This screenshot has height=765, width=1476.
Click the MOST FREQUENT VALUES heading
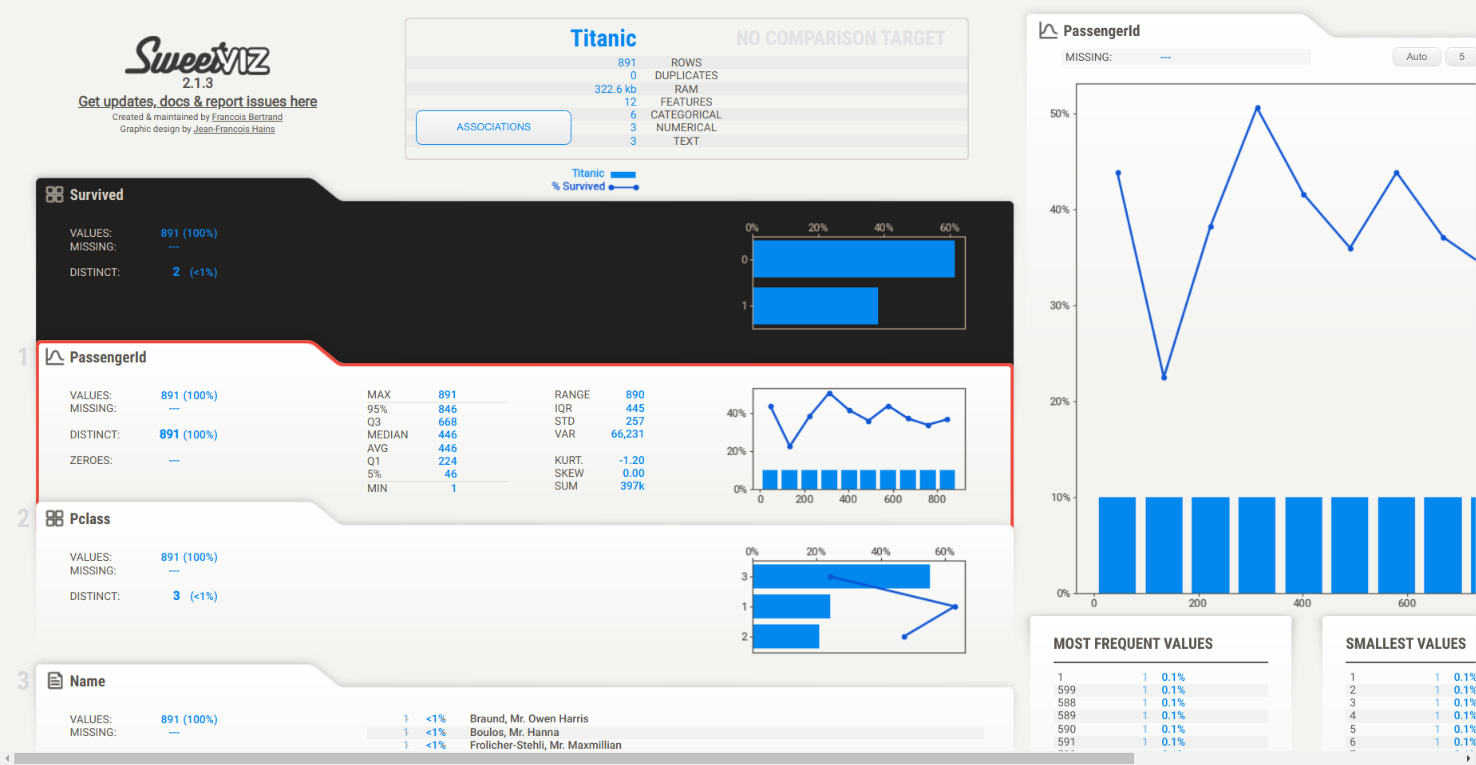coord(1133,644)
